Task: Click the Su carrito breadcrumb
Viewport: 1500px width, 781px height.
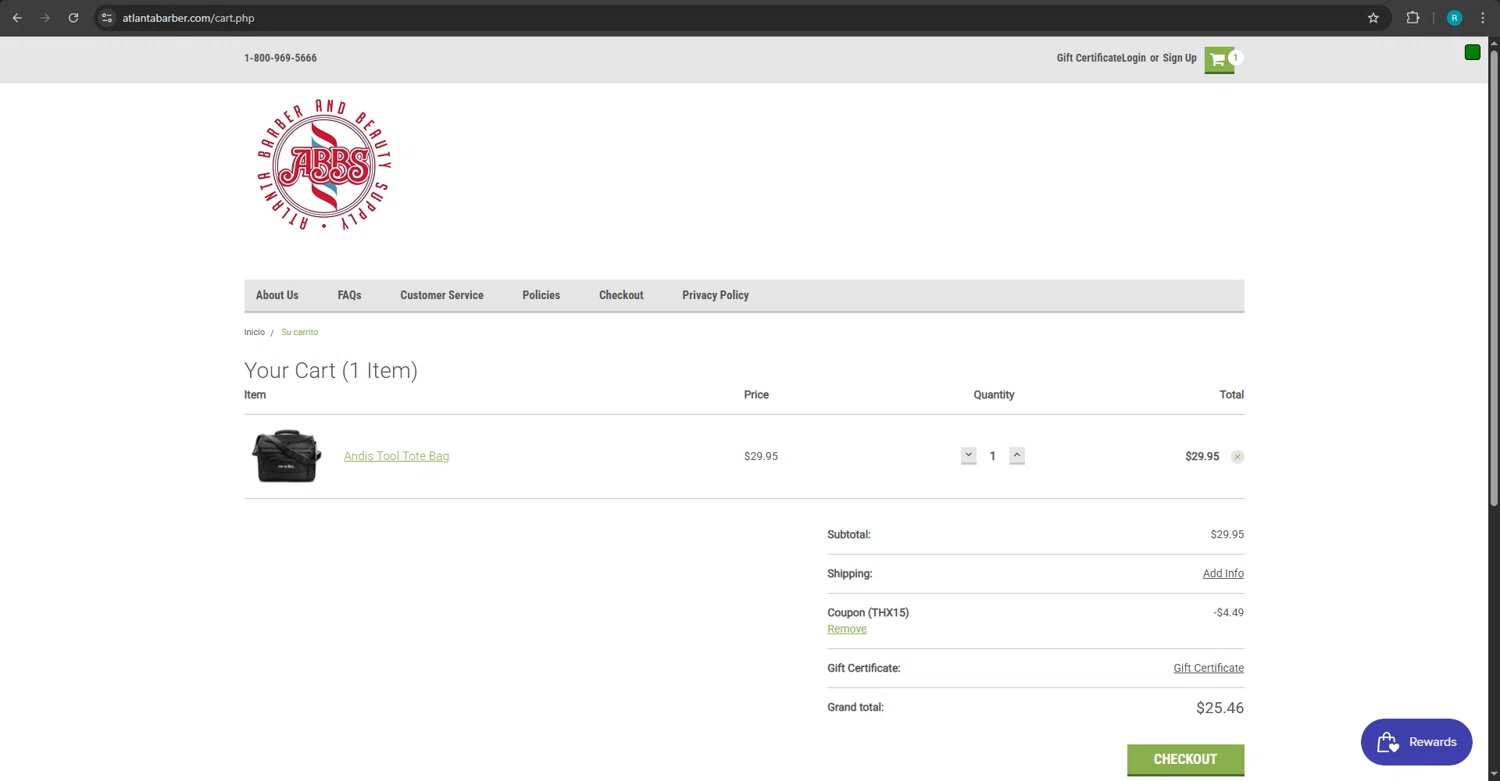Action: pos(299,332)
